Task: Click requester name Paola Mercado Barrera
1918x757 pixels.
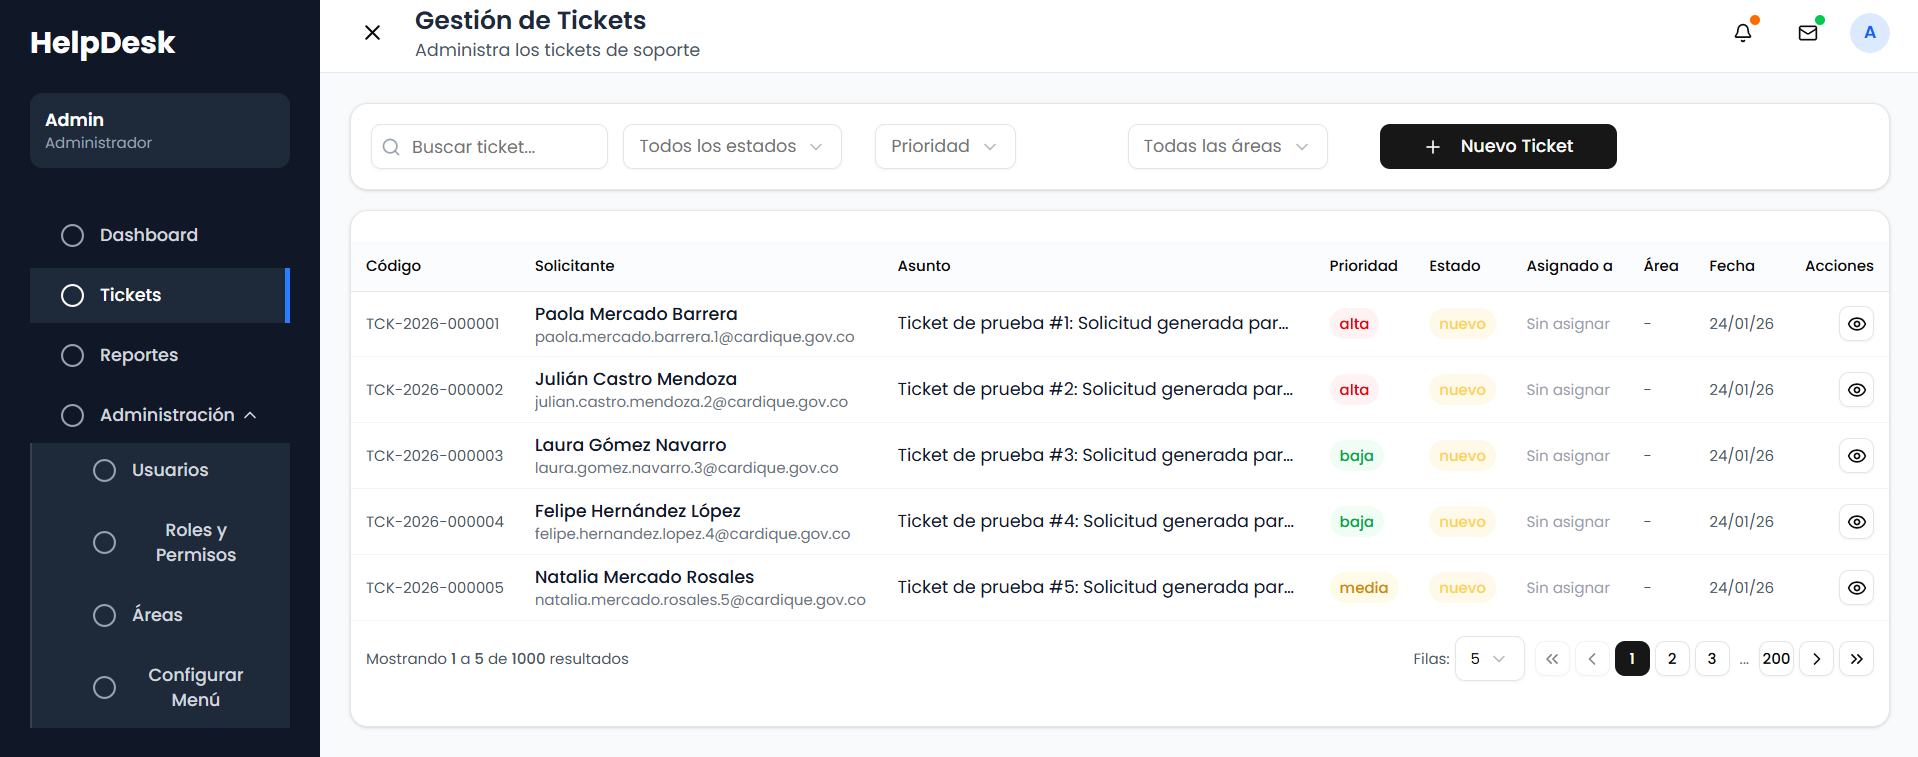Action: (x=636, y=314)
